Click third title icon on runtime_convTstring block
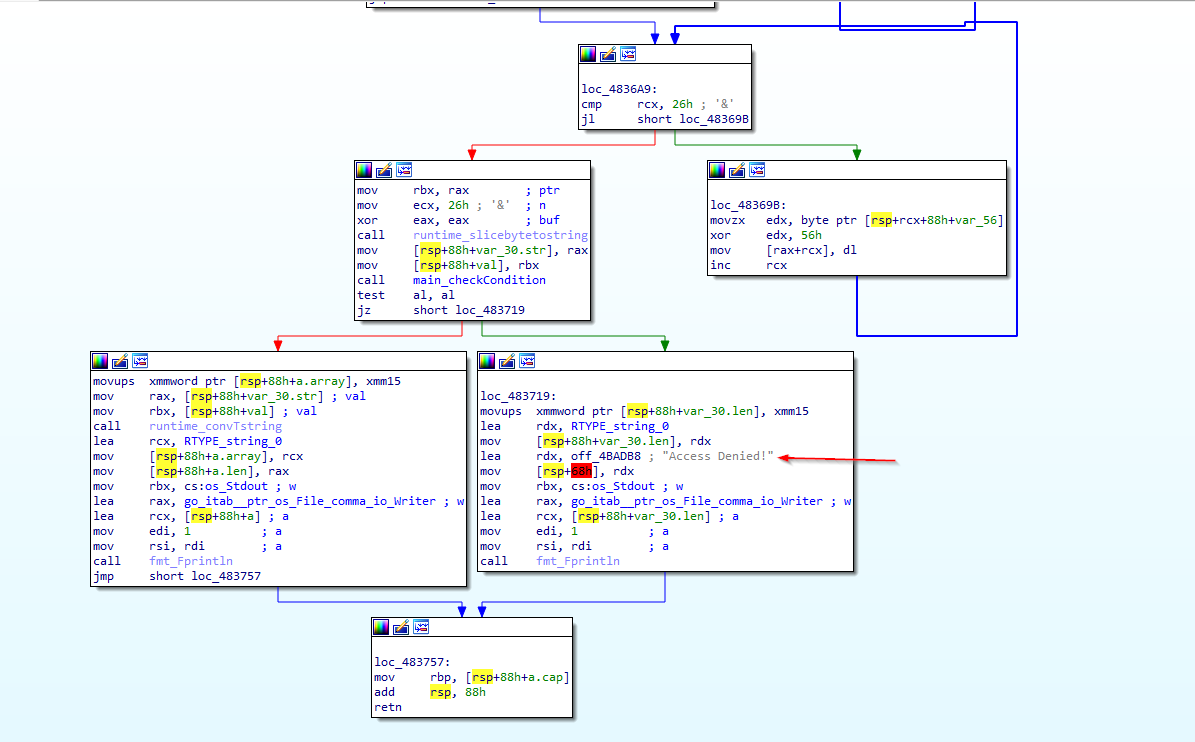This screenshot has height=742, width=1195. coord(140,361)
